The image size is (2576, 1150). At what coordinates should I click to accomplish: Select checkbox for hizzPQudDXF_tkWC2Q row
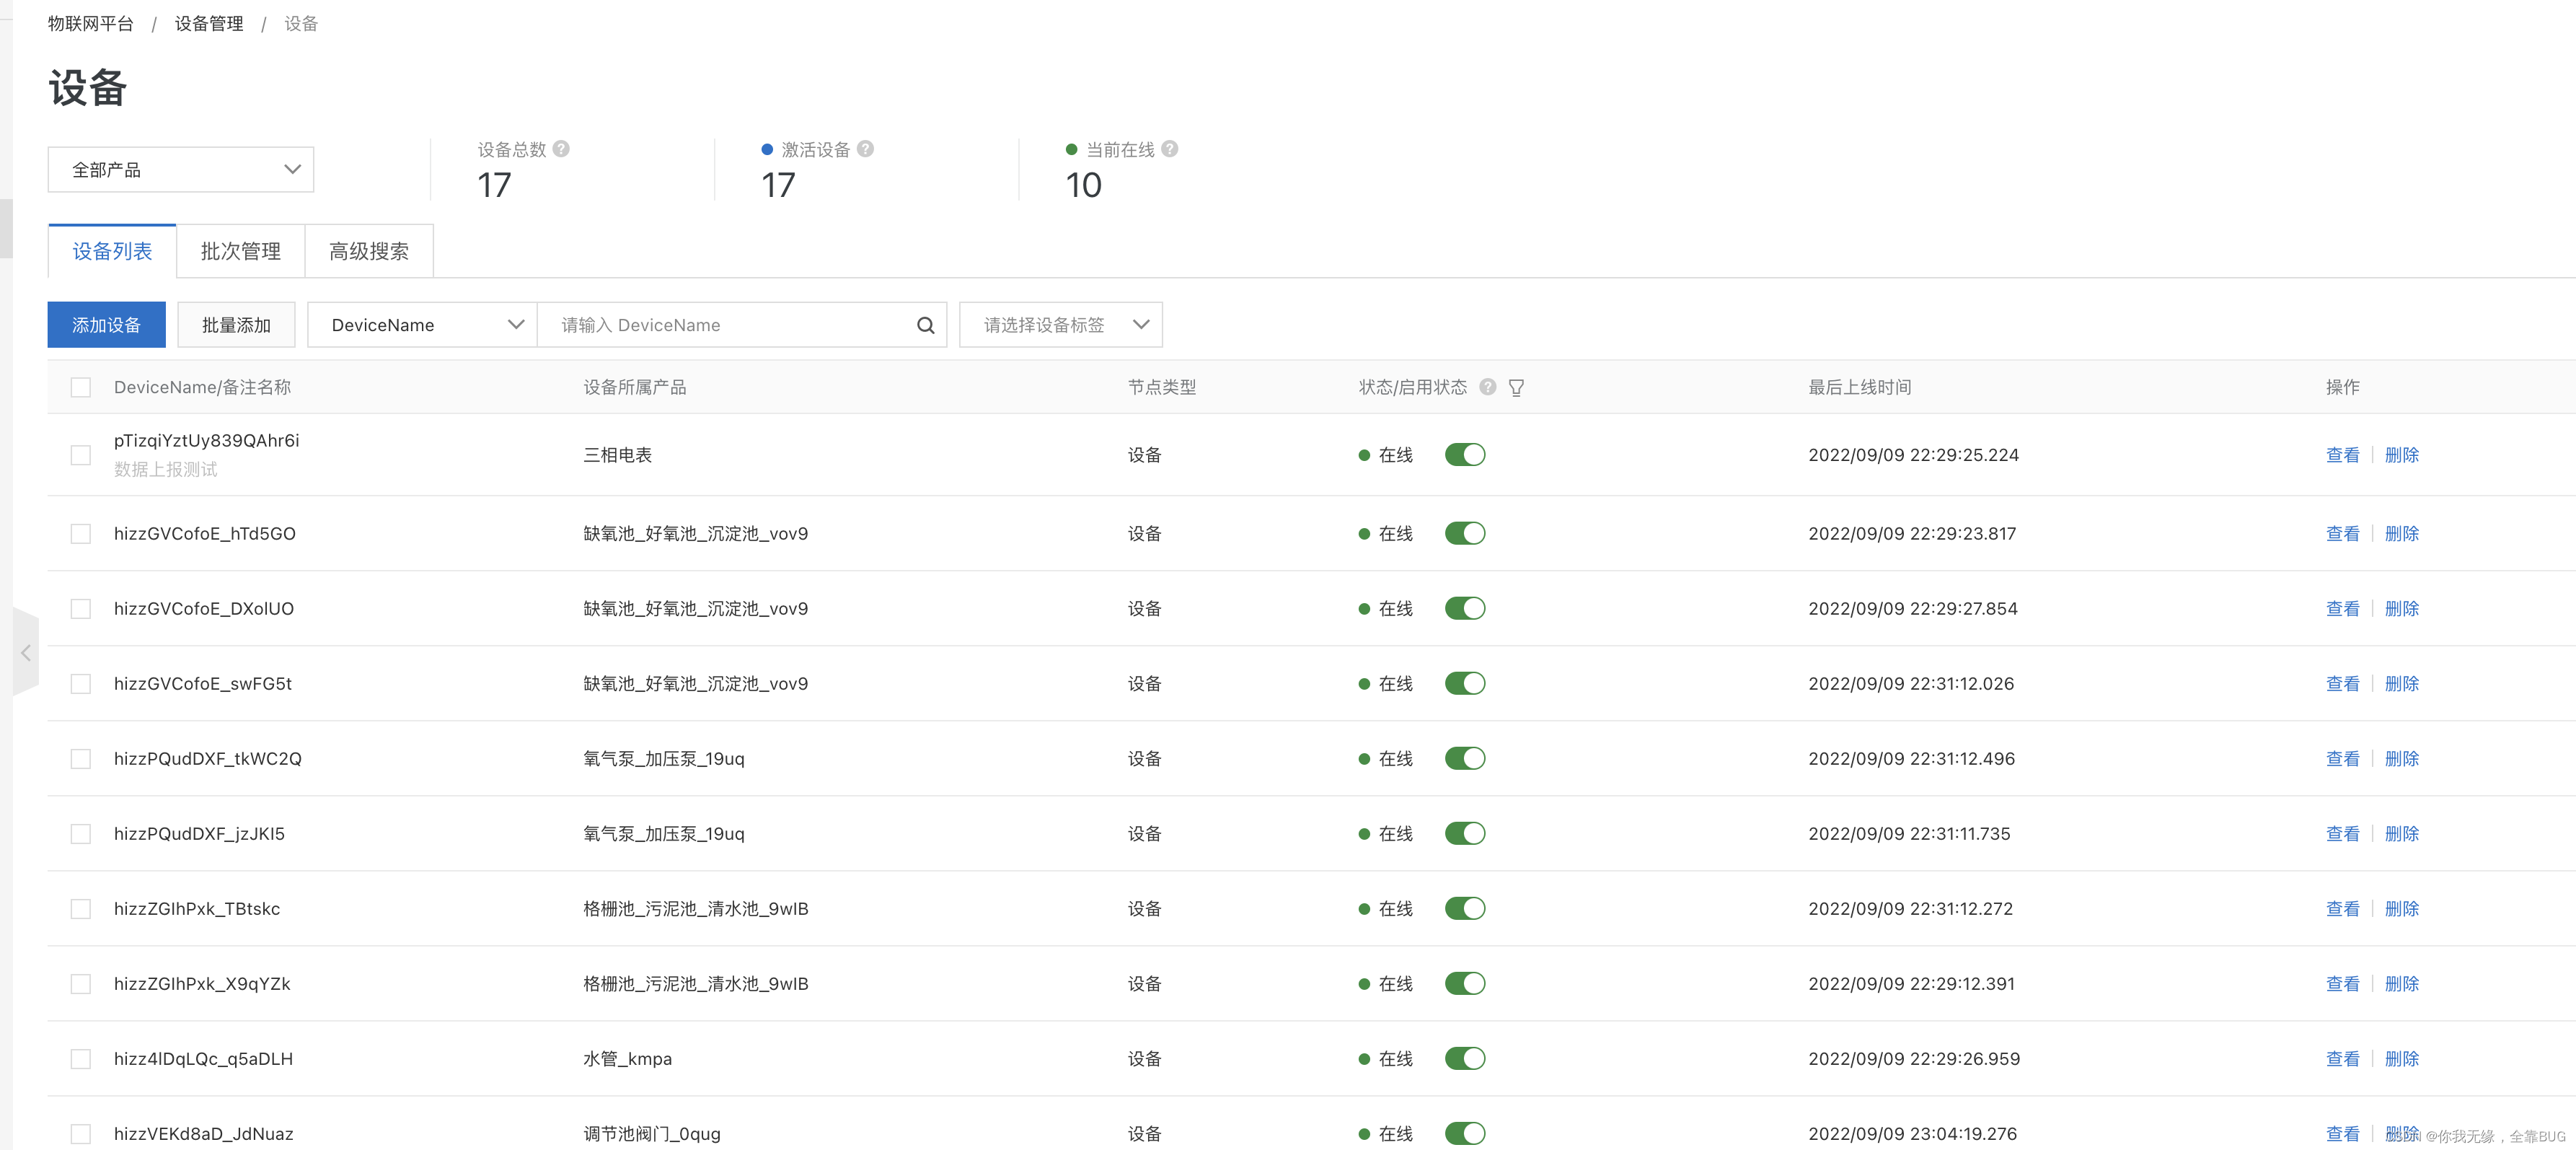(81, 759)
